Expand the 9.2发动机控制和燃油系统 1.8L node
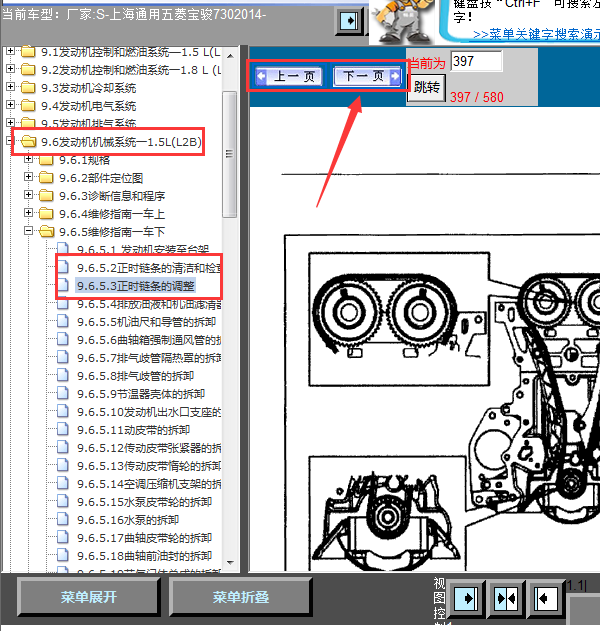 [10, 69]
